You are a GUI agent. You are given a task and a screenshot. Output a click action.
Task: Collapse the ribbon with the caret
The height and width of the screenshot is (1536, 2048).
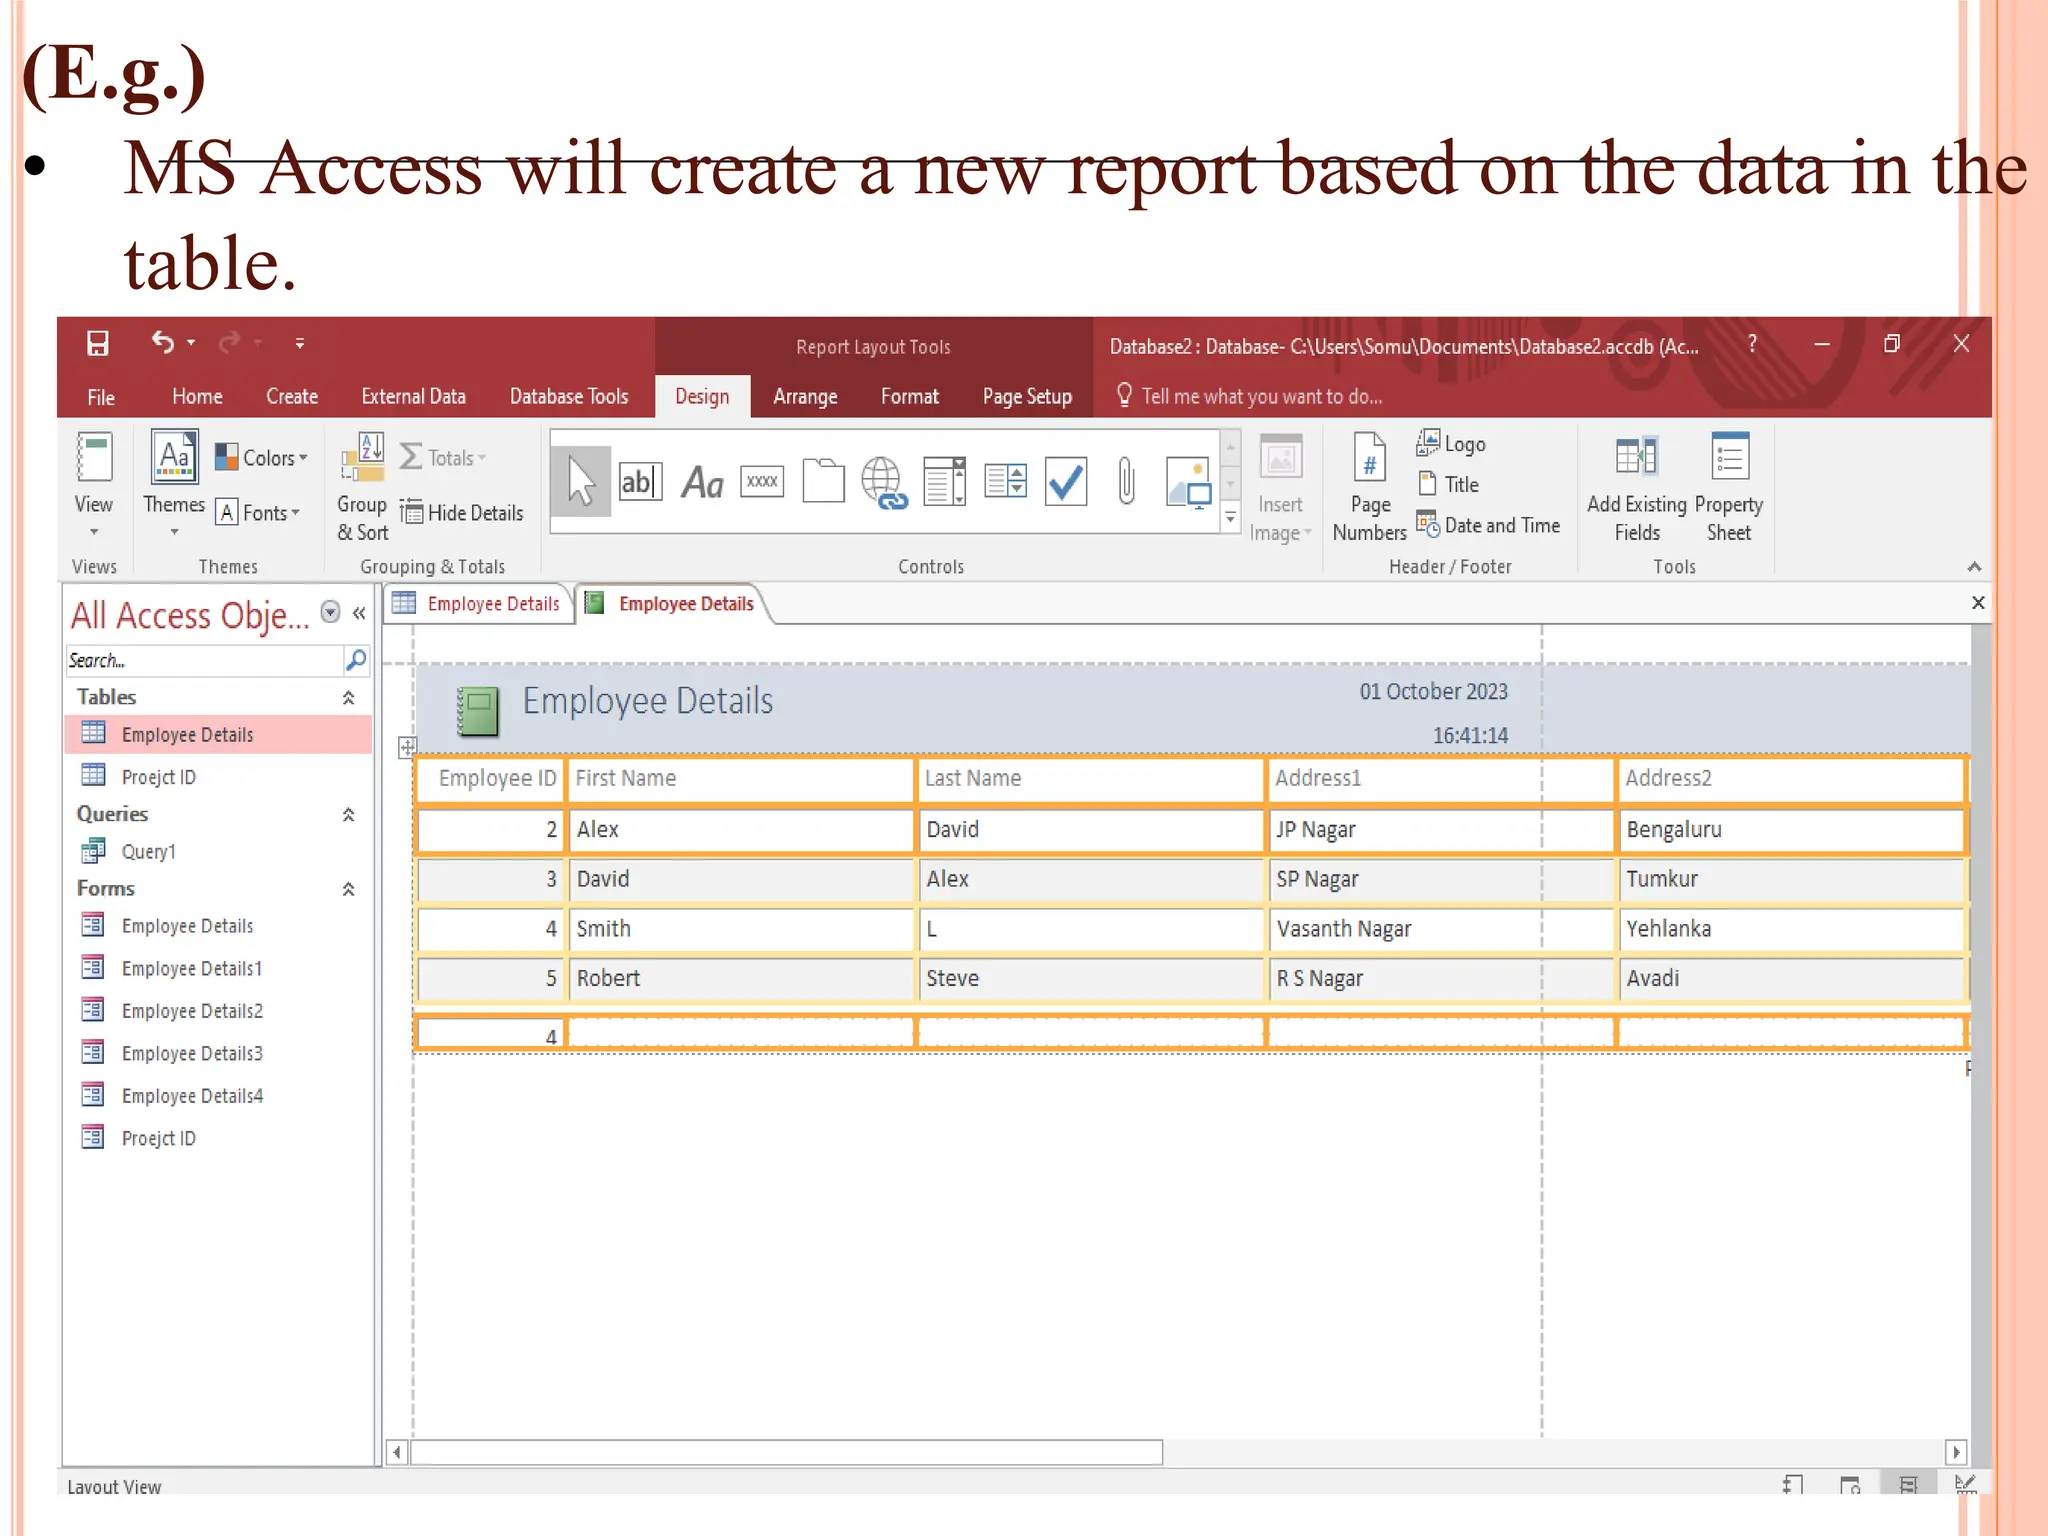tap(1974, 567)
